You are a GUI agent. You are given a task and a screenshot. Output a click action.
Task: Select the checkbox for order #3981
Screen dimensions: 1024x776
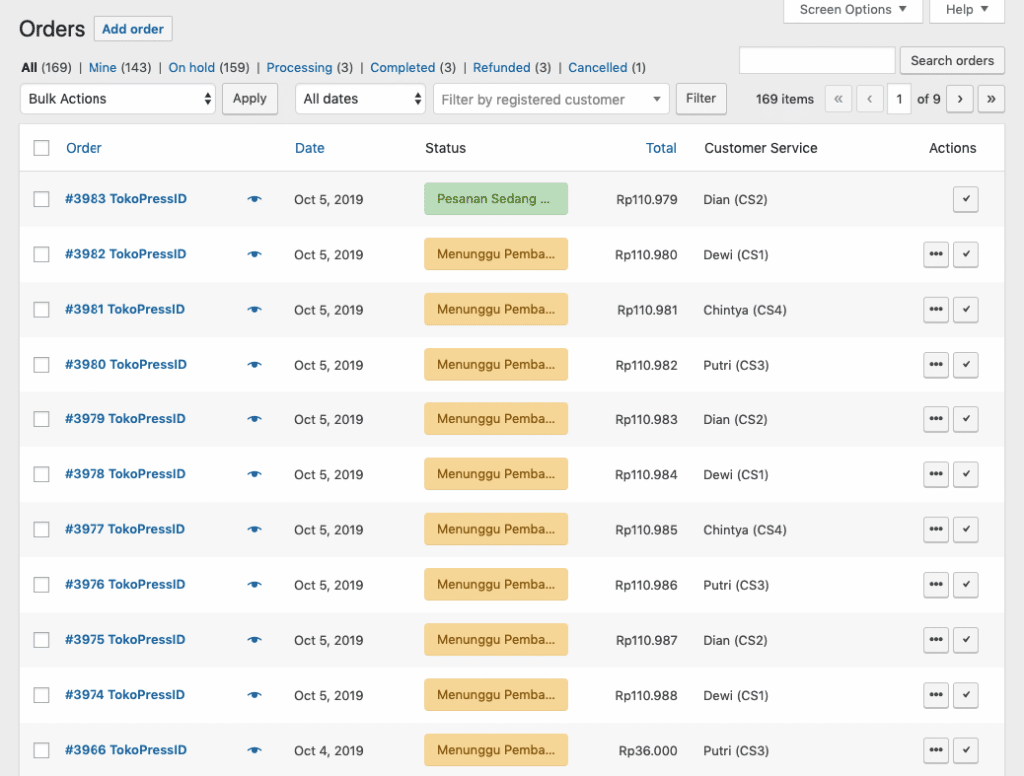[x=41, y=309]
